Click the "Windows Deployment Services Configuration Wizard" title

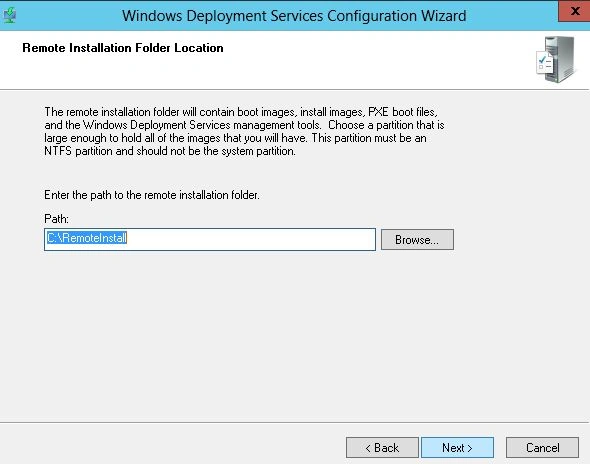pyautogui.click(x=294, y=16)
